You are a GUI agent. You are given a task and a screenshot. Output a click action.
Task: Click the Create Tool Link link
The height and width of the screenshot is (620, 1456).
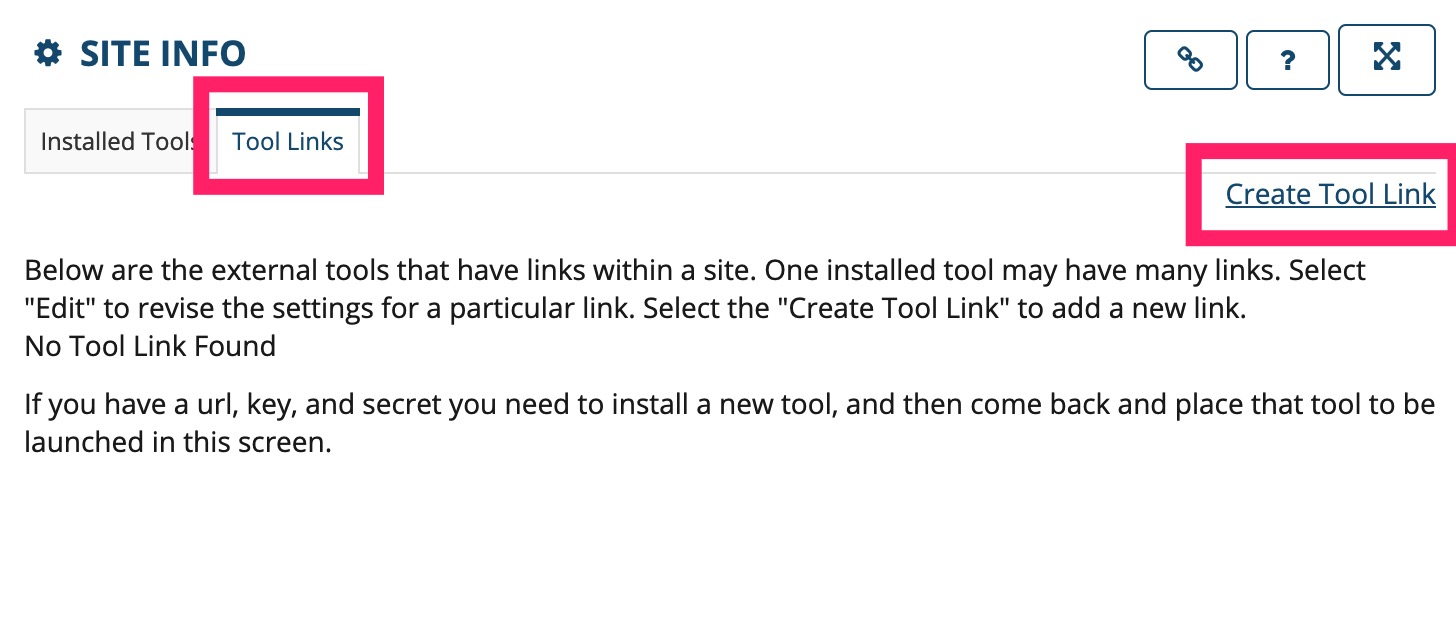click(x=1330, y=194)
